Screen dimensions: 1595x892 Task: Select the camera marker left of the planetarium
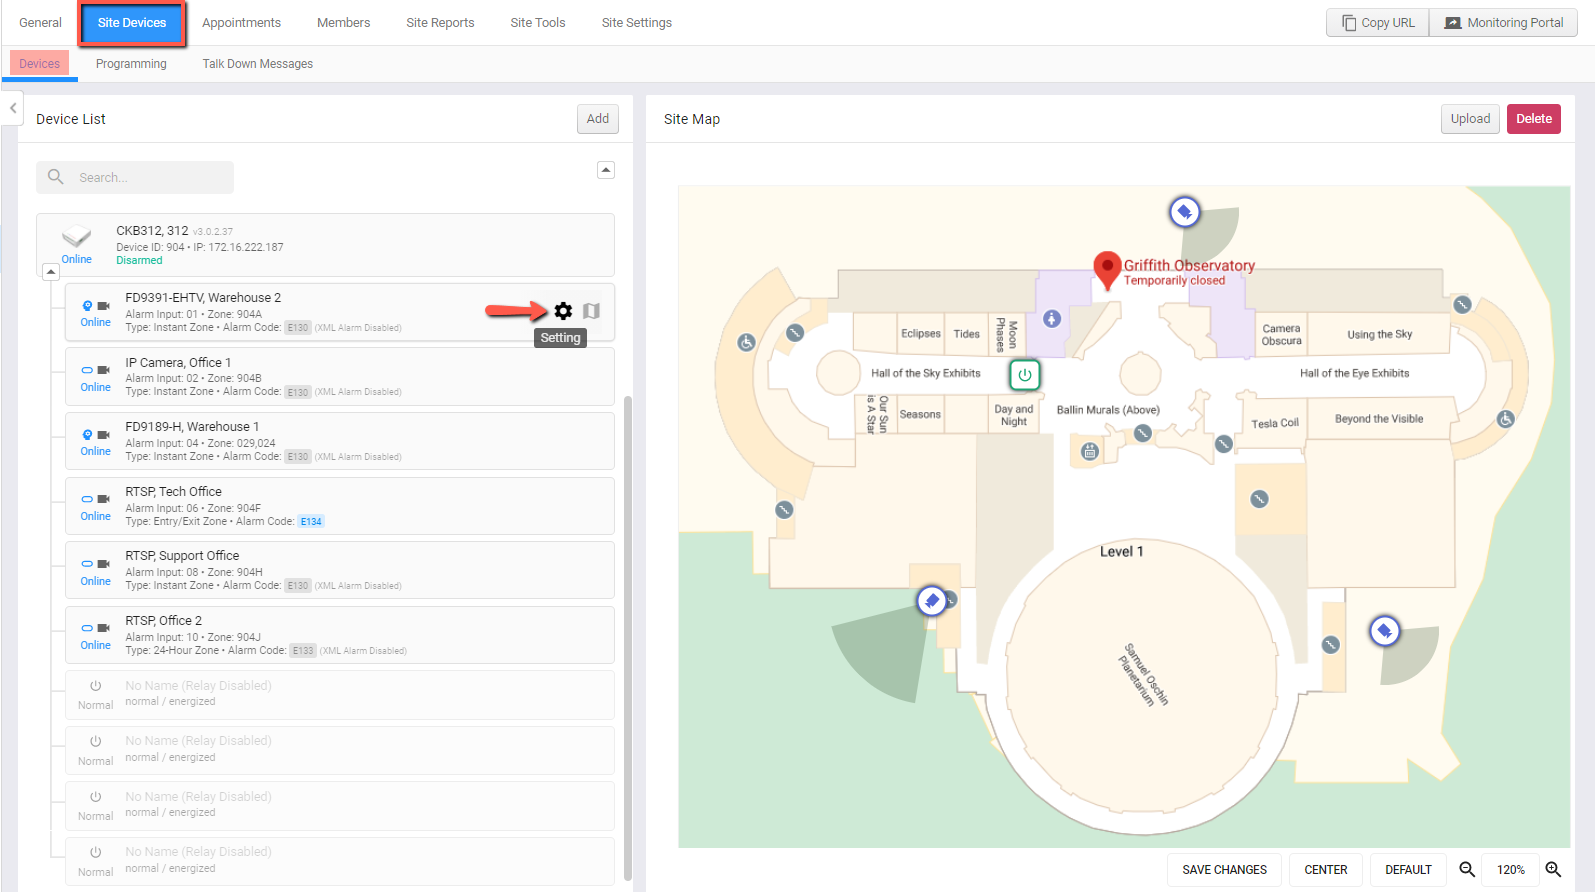pyautogui.click(x=932, y=601)
